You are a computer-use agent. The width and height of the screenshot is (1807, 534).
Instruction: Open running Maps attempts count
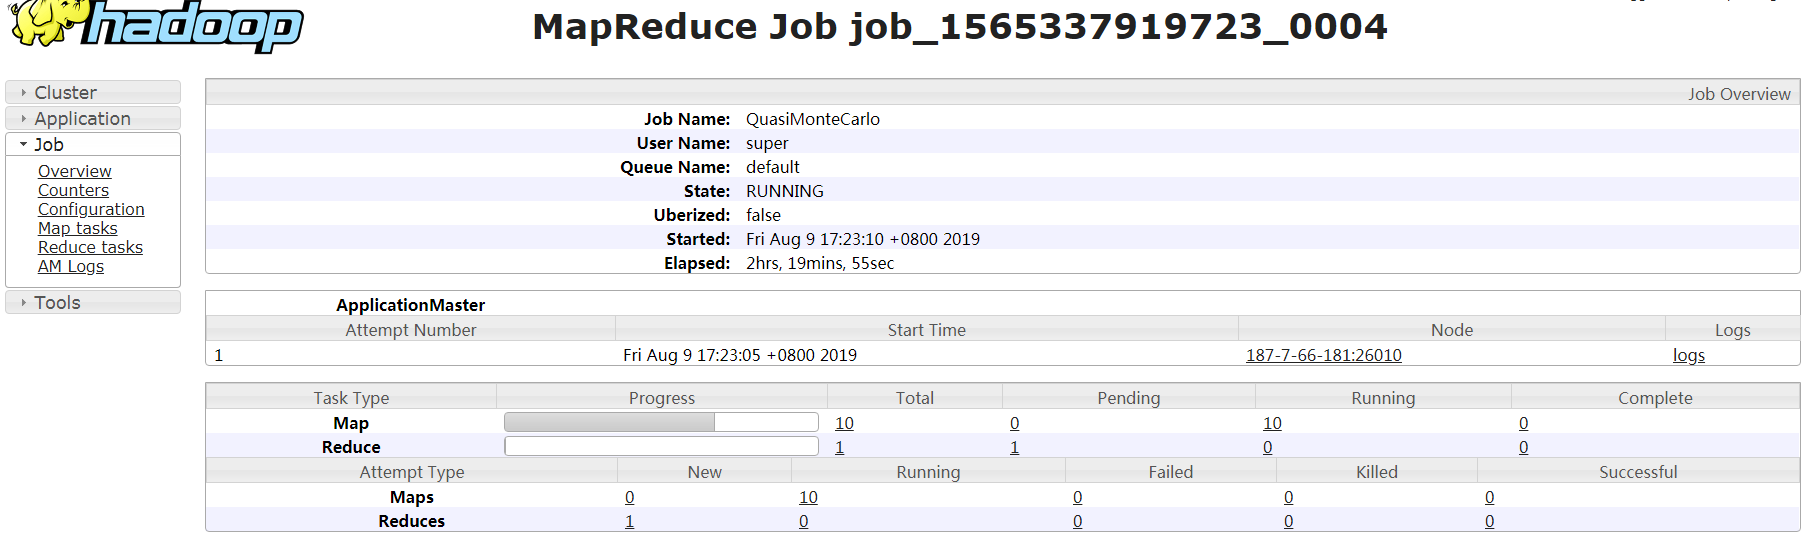coord(808,497)
